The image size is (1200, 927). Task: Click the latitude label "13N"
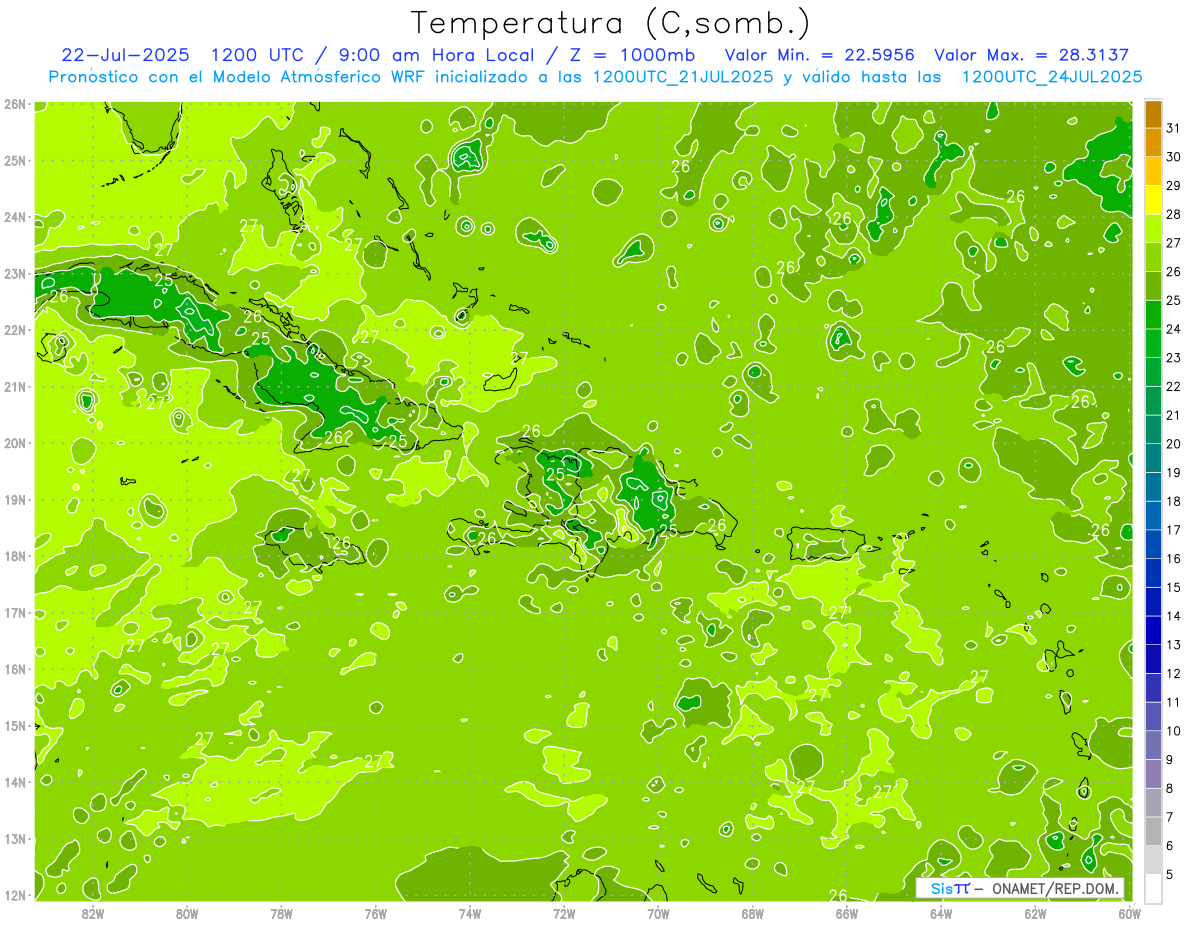(15, 838)
